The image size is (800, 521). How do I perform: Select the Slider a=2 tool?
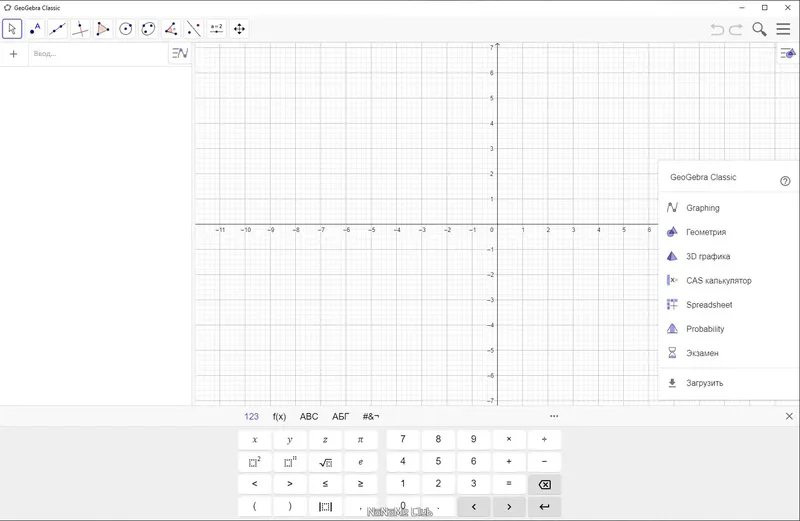click(x=216, y=29)
